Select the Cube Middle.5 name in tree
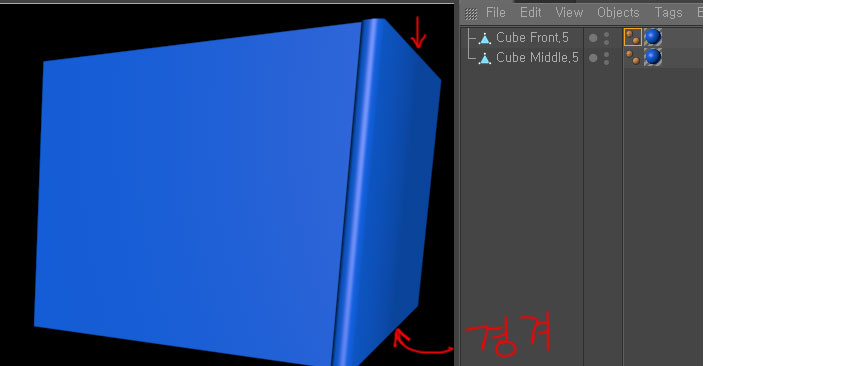 (537, 57)
